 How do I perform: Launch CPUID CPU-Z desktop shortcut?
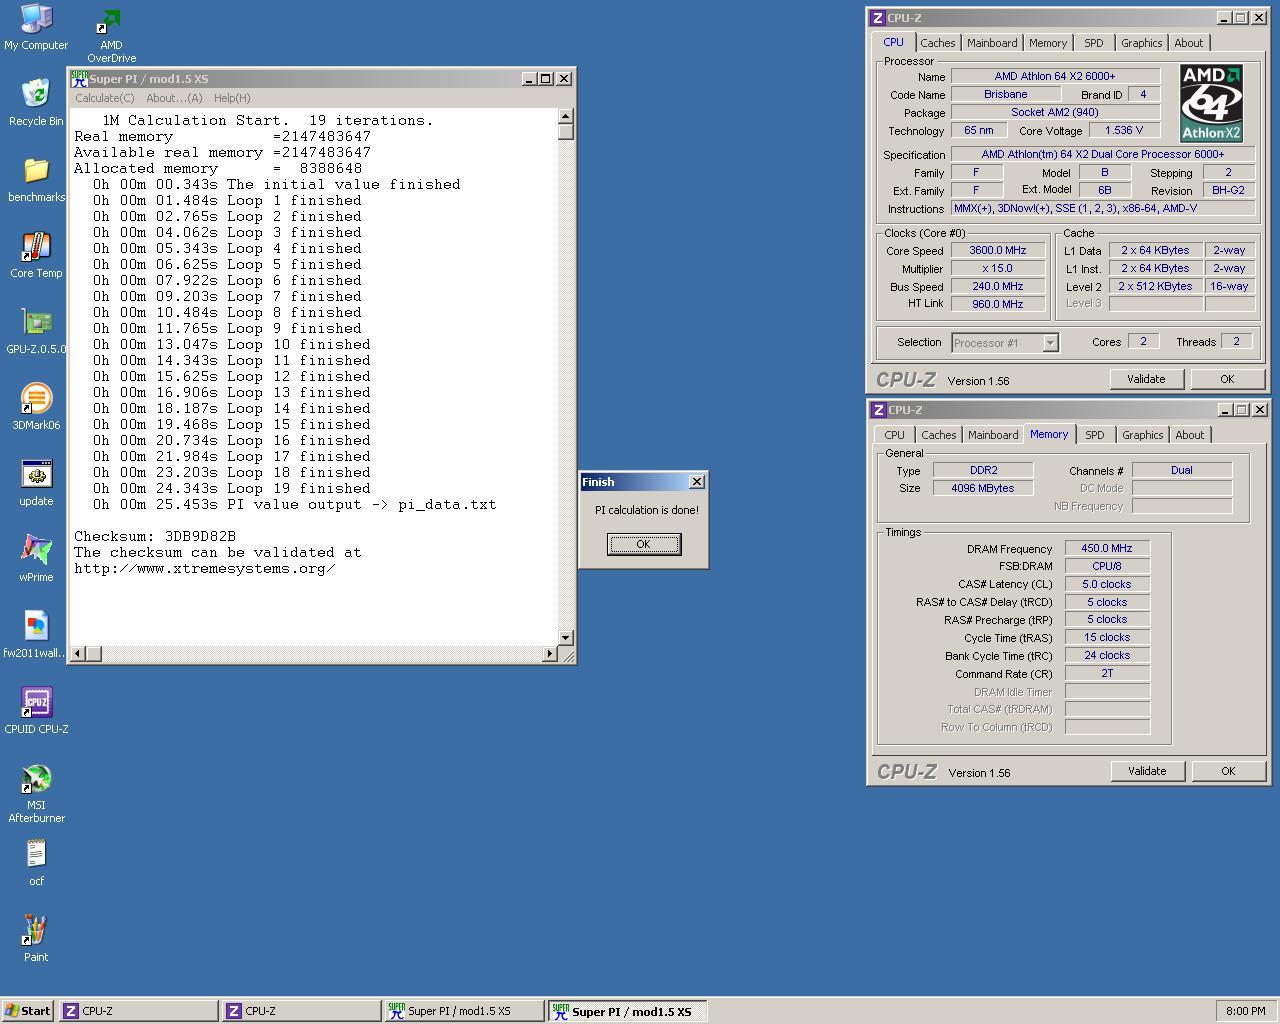[36, 711]
